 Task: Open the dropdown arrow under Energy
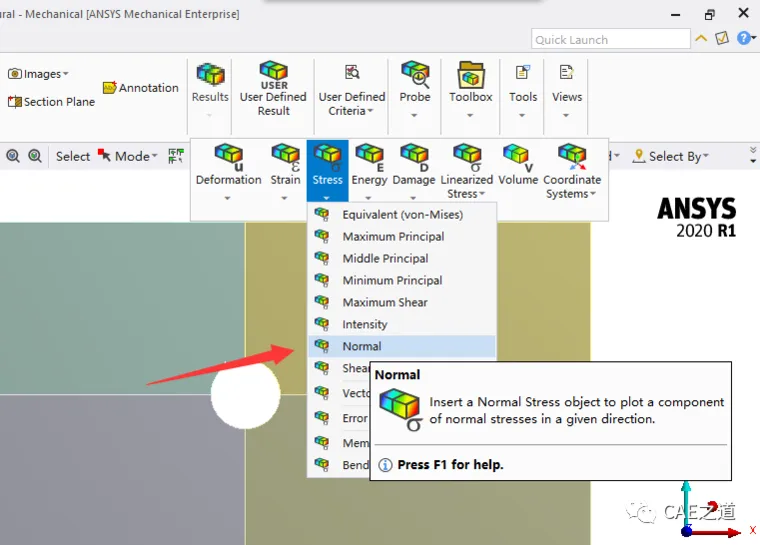368,198
